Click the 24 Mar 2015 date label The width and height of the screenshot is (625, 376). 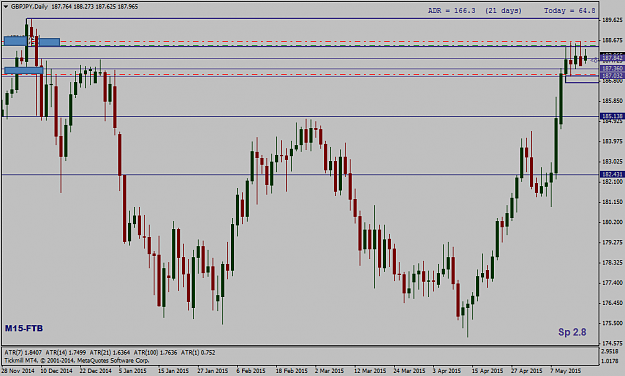click(x=409, y=371)
